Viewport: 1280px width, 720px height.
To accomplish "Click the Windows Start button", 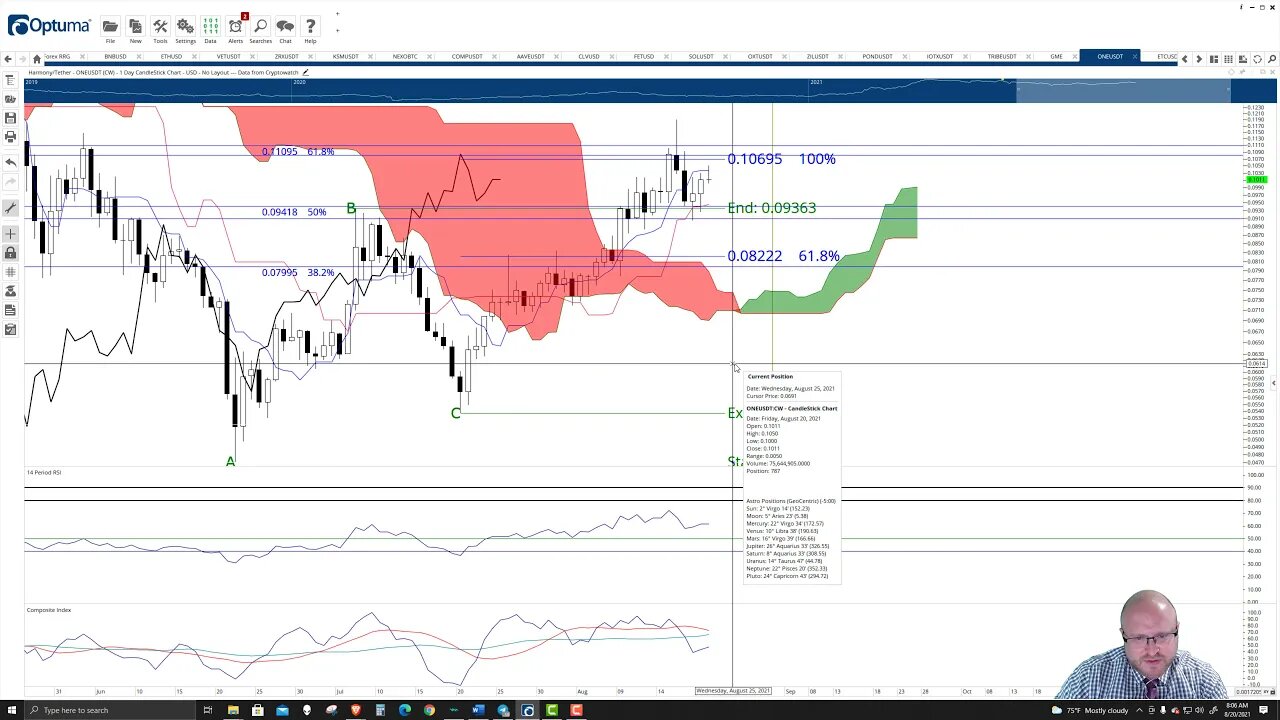I will [11, 710].
